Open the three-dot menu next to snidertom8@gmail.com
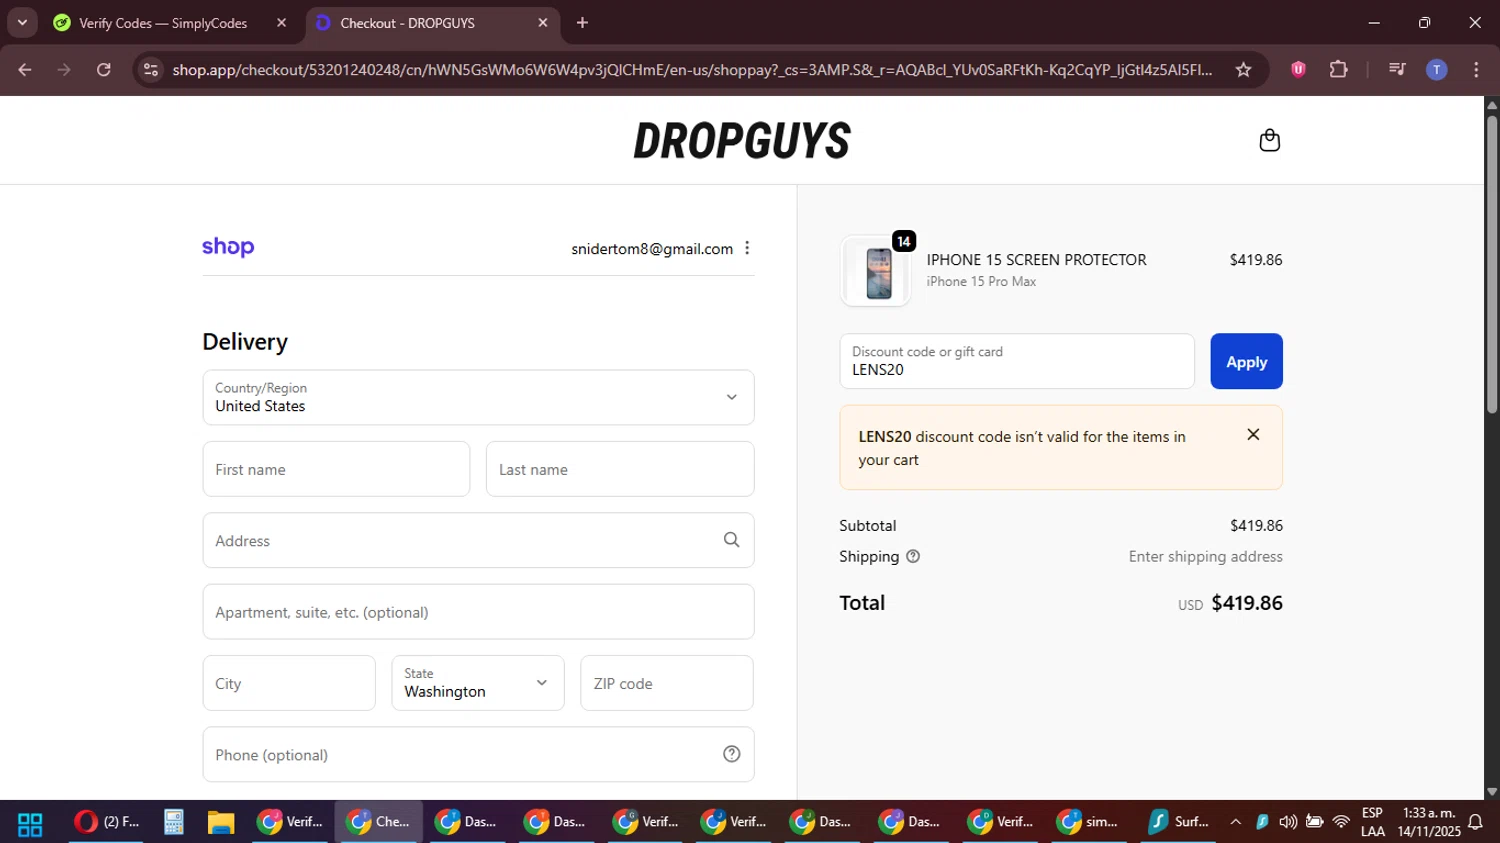The image size is (1500, 843). tap(747, 248)
